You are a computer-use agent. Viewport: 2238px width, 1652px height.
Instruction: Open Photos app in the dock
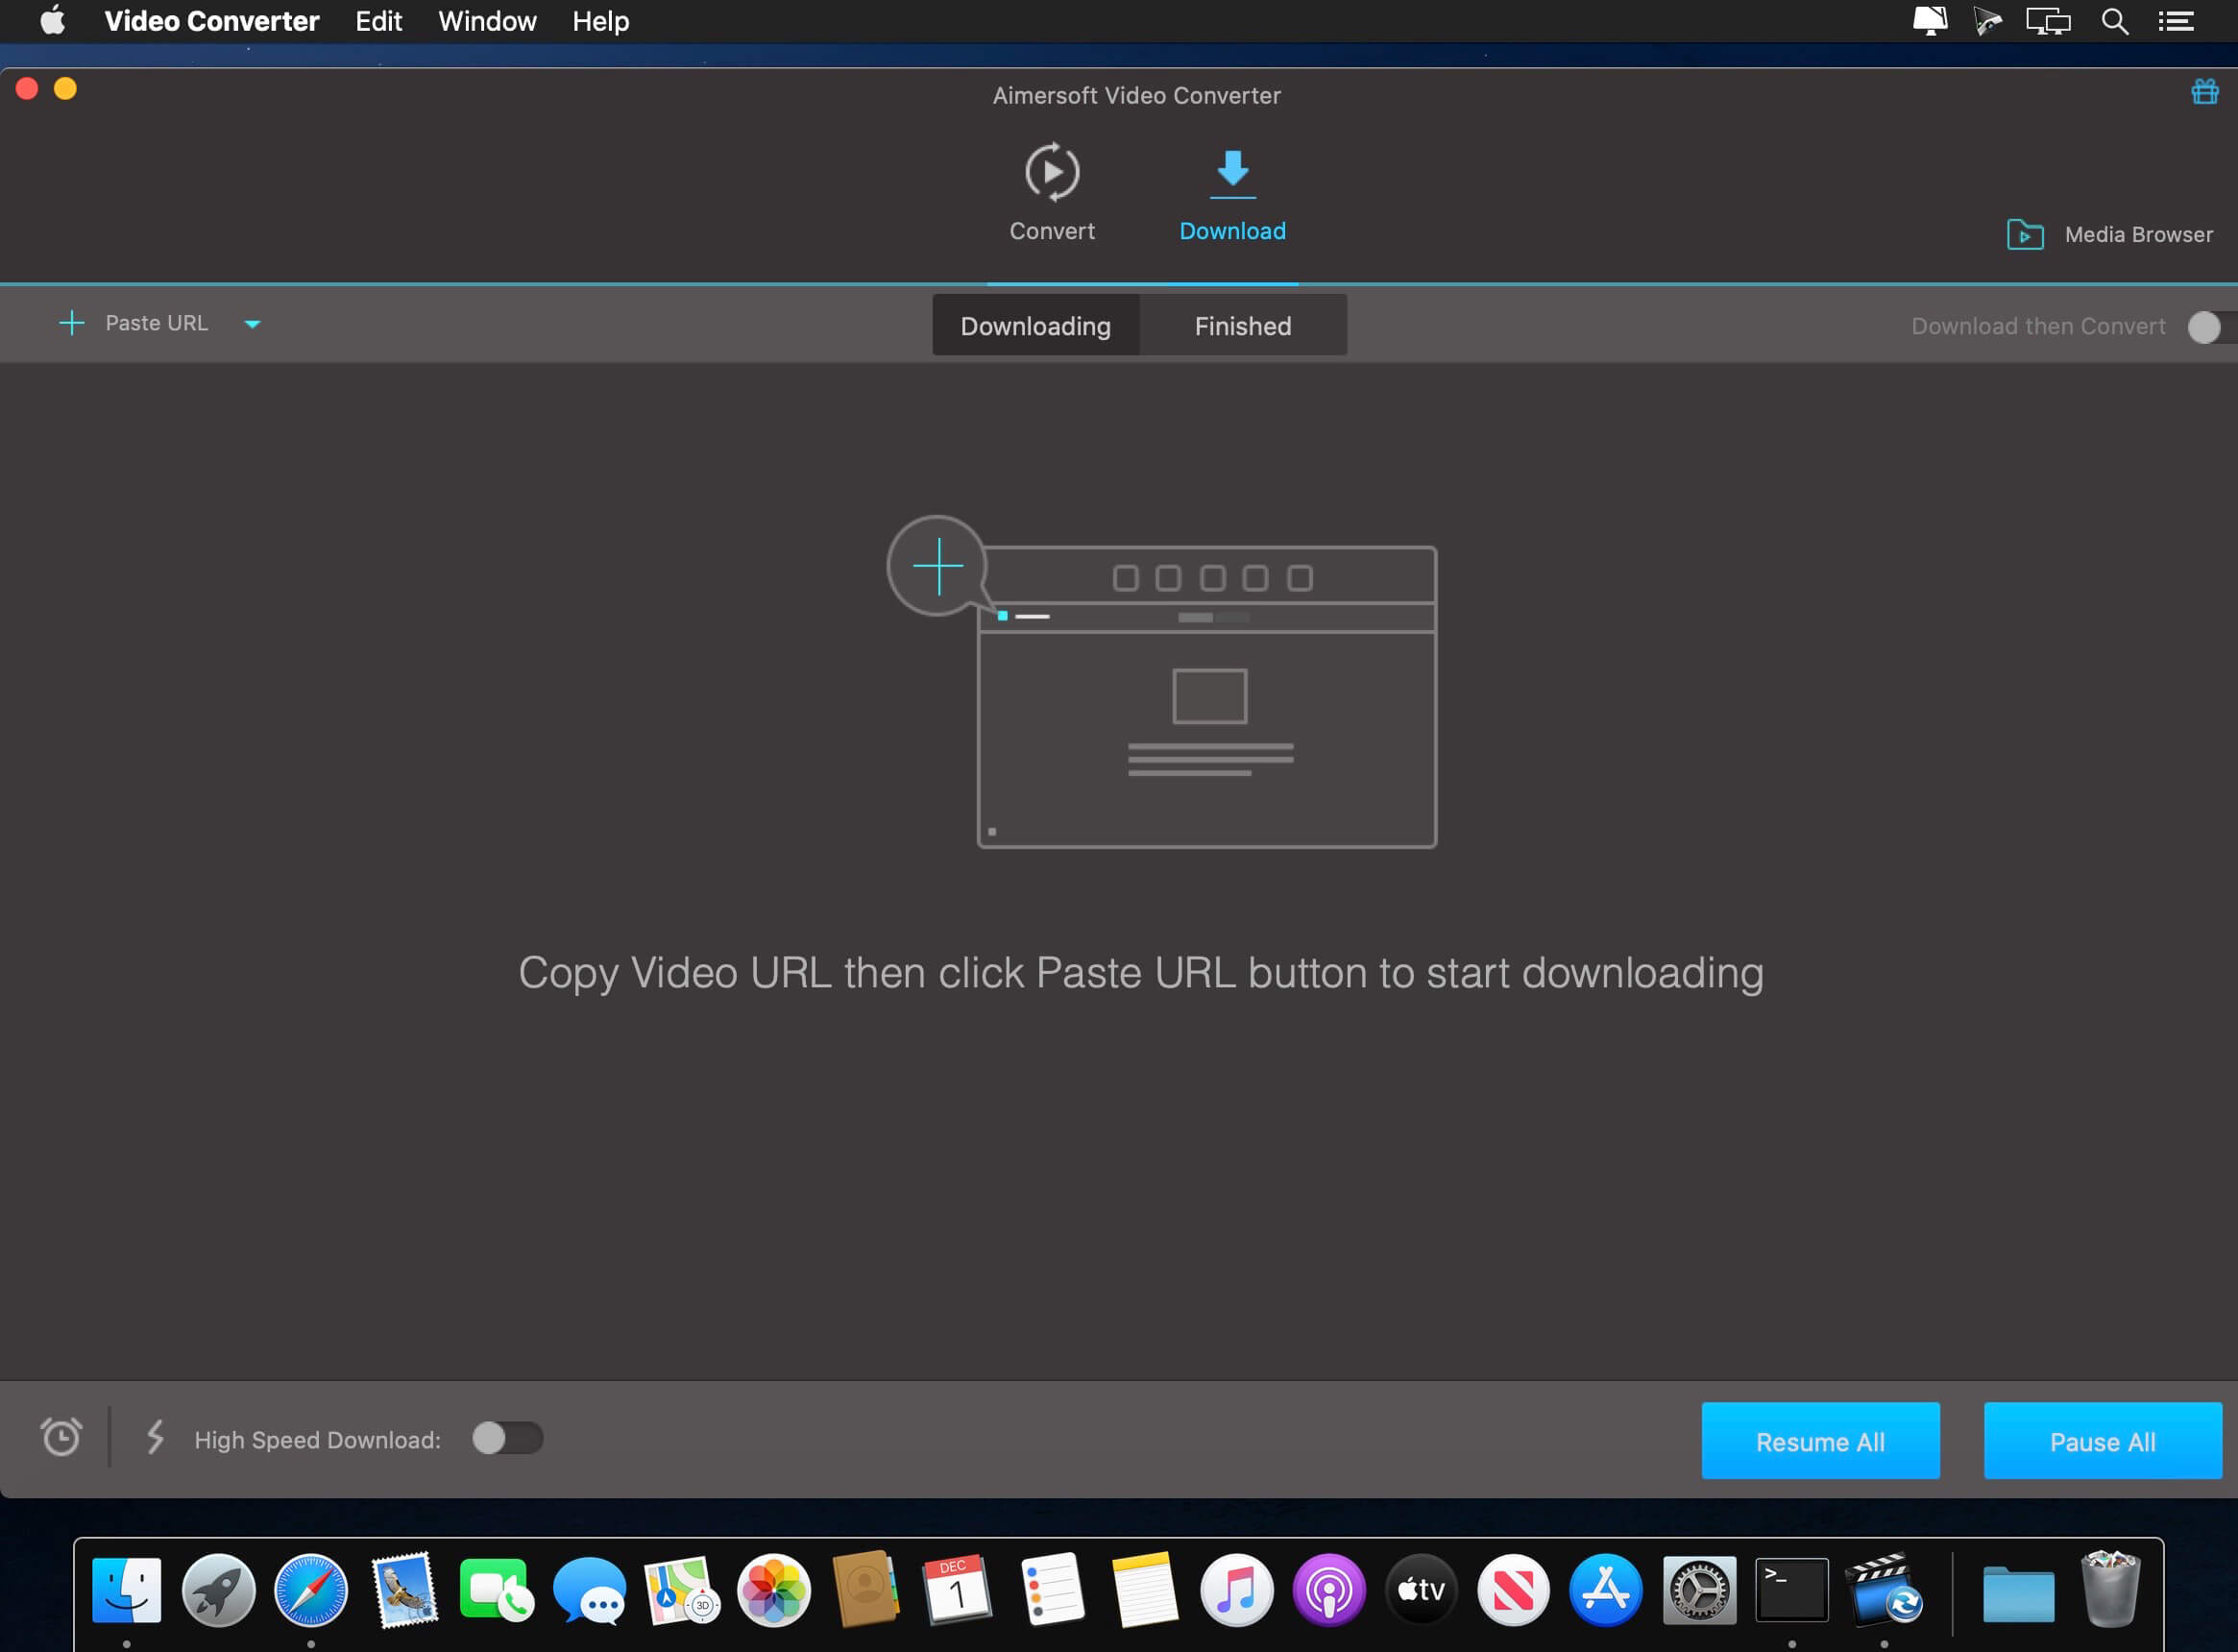pyautogui.click(x=773, y=1590)
